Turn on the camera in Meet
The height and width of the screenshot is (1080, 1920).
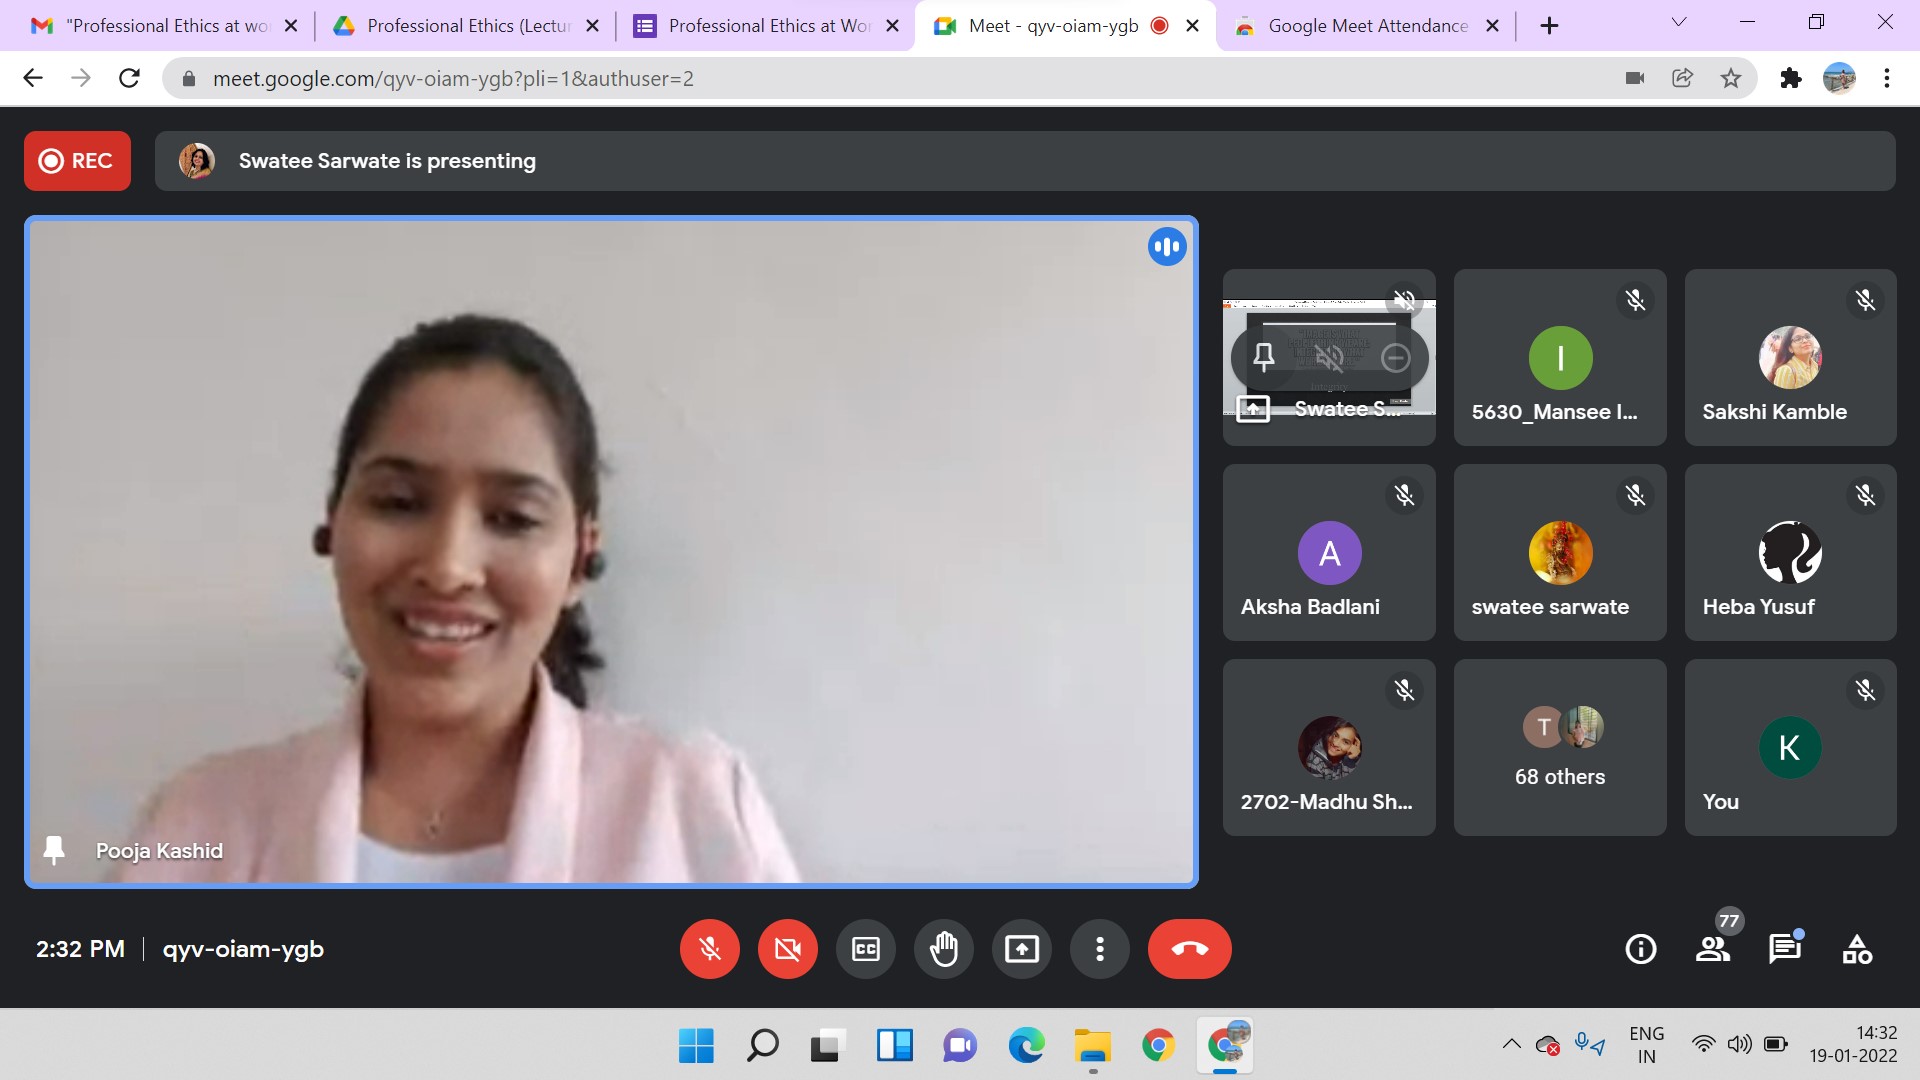point(787,949)
